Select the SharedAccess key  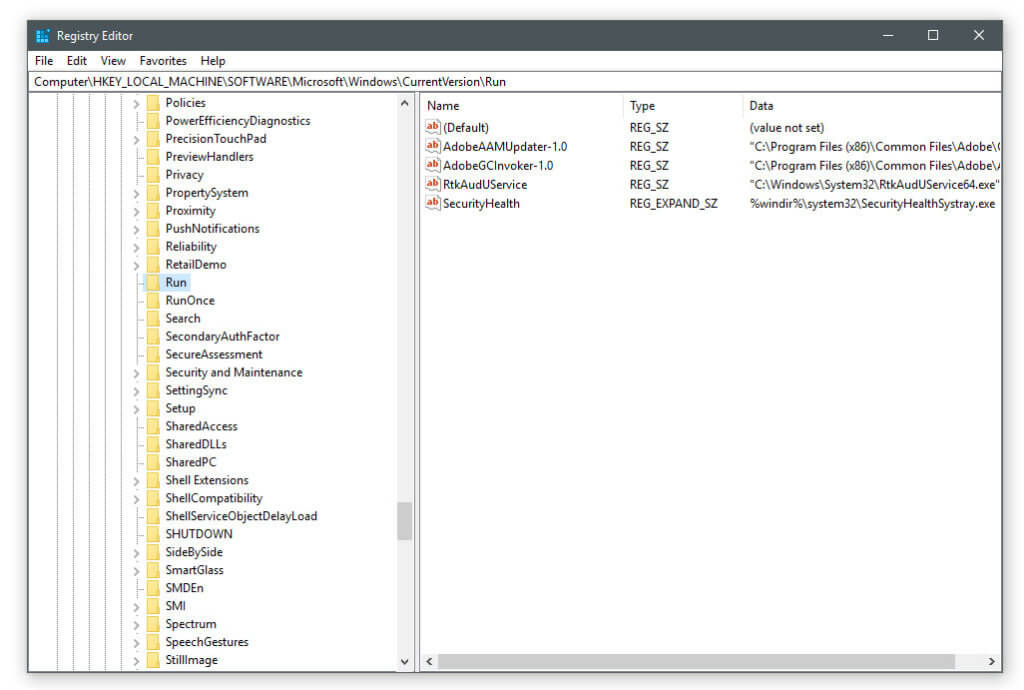coord(201,426)
